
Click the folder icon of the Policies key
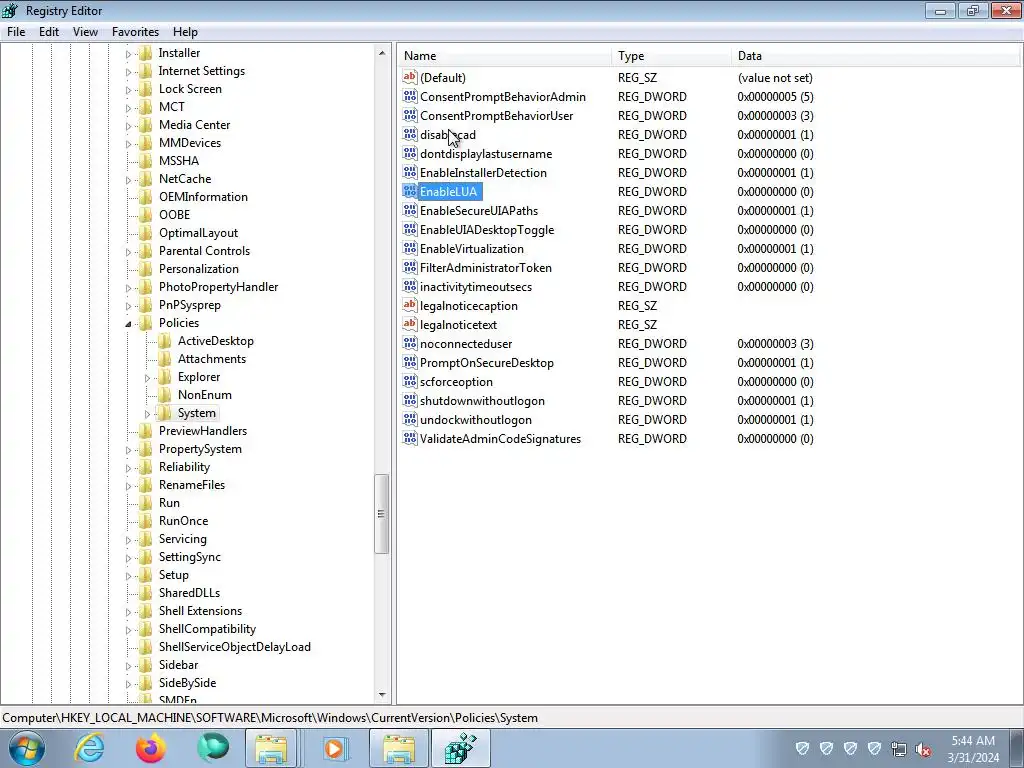click(146, 323)
